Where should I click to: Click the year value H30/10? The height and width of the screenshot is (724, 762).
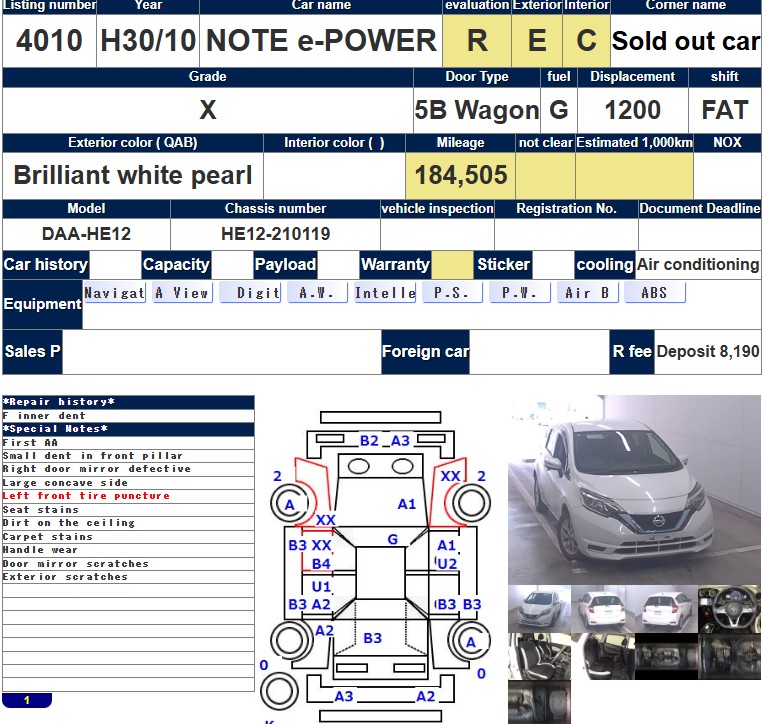tap(148, 40)
